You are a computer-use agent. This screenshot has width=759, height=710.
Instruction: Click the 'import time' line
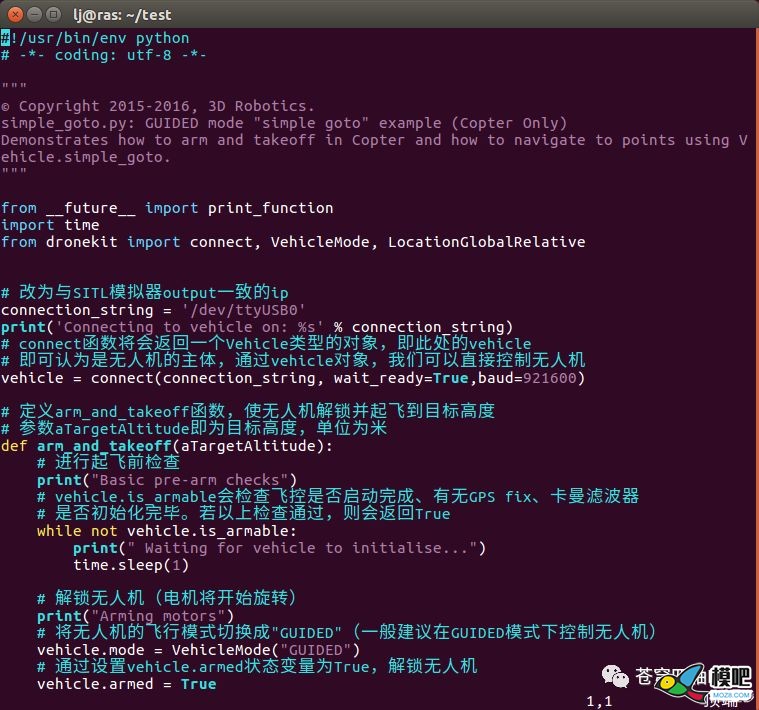click(50, 225)
